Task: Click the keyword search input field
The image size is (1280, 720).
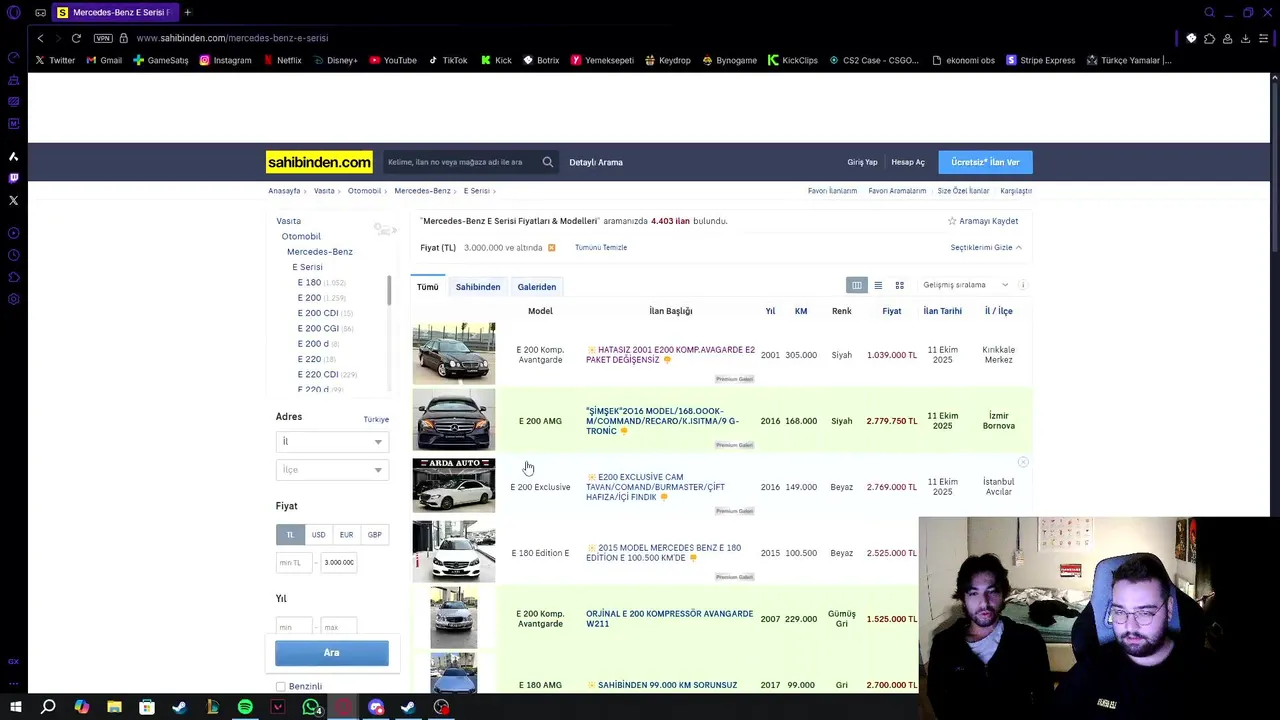Action: 462,162
